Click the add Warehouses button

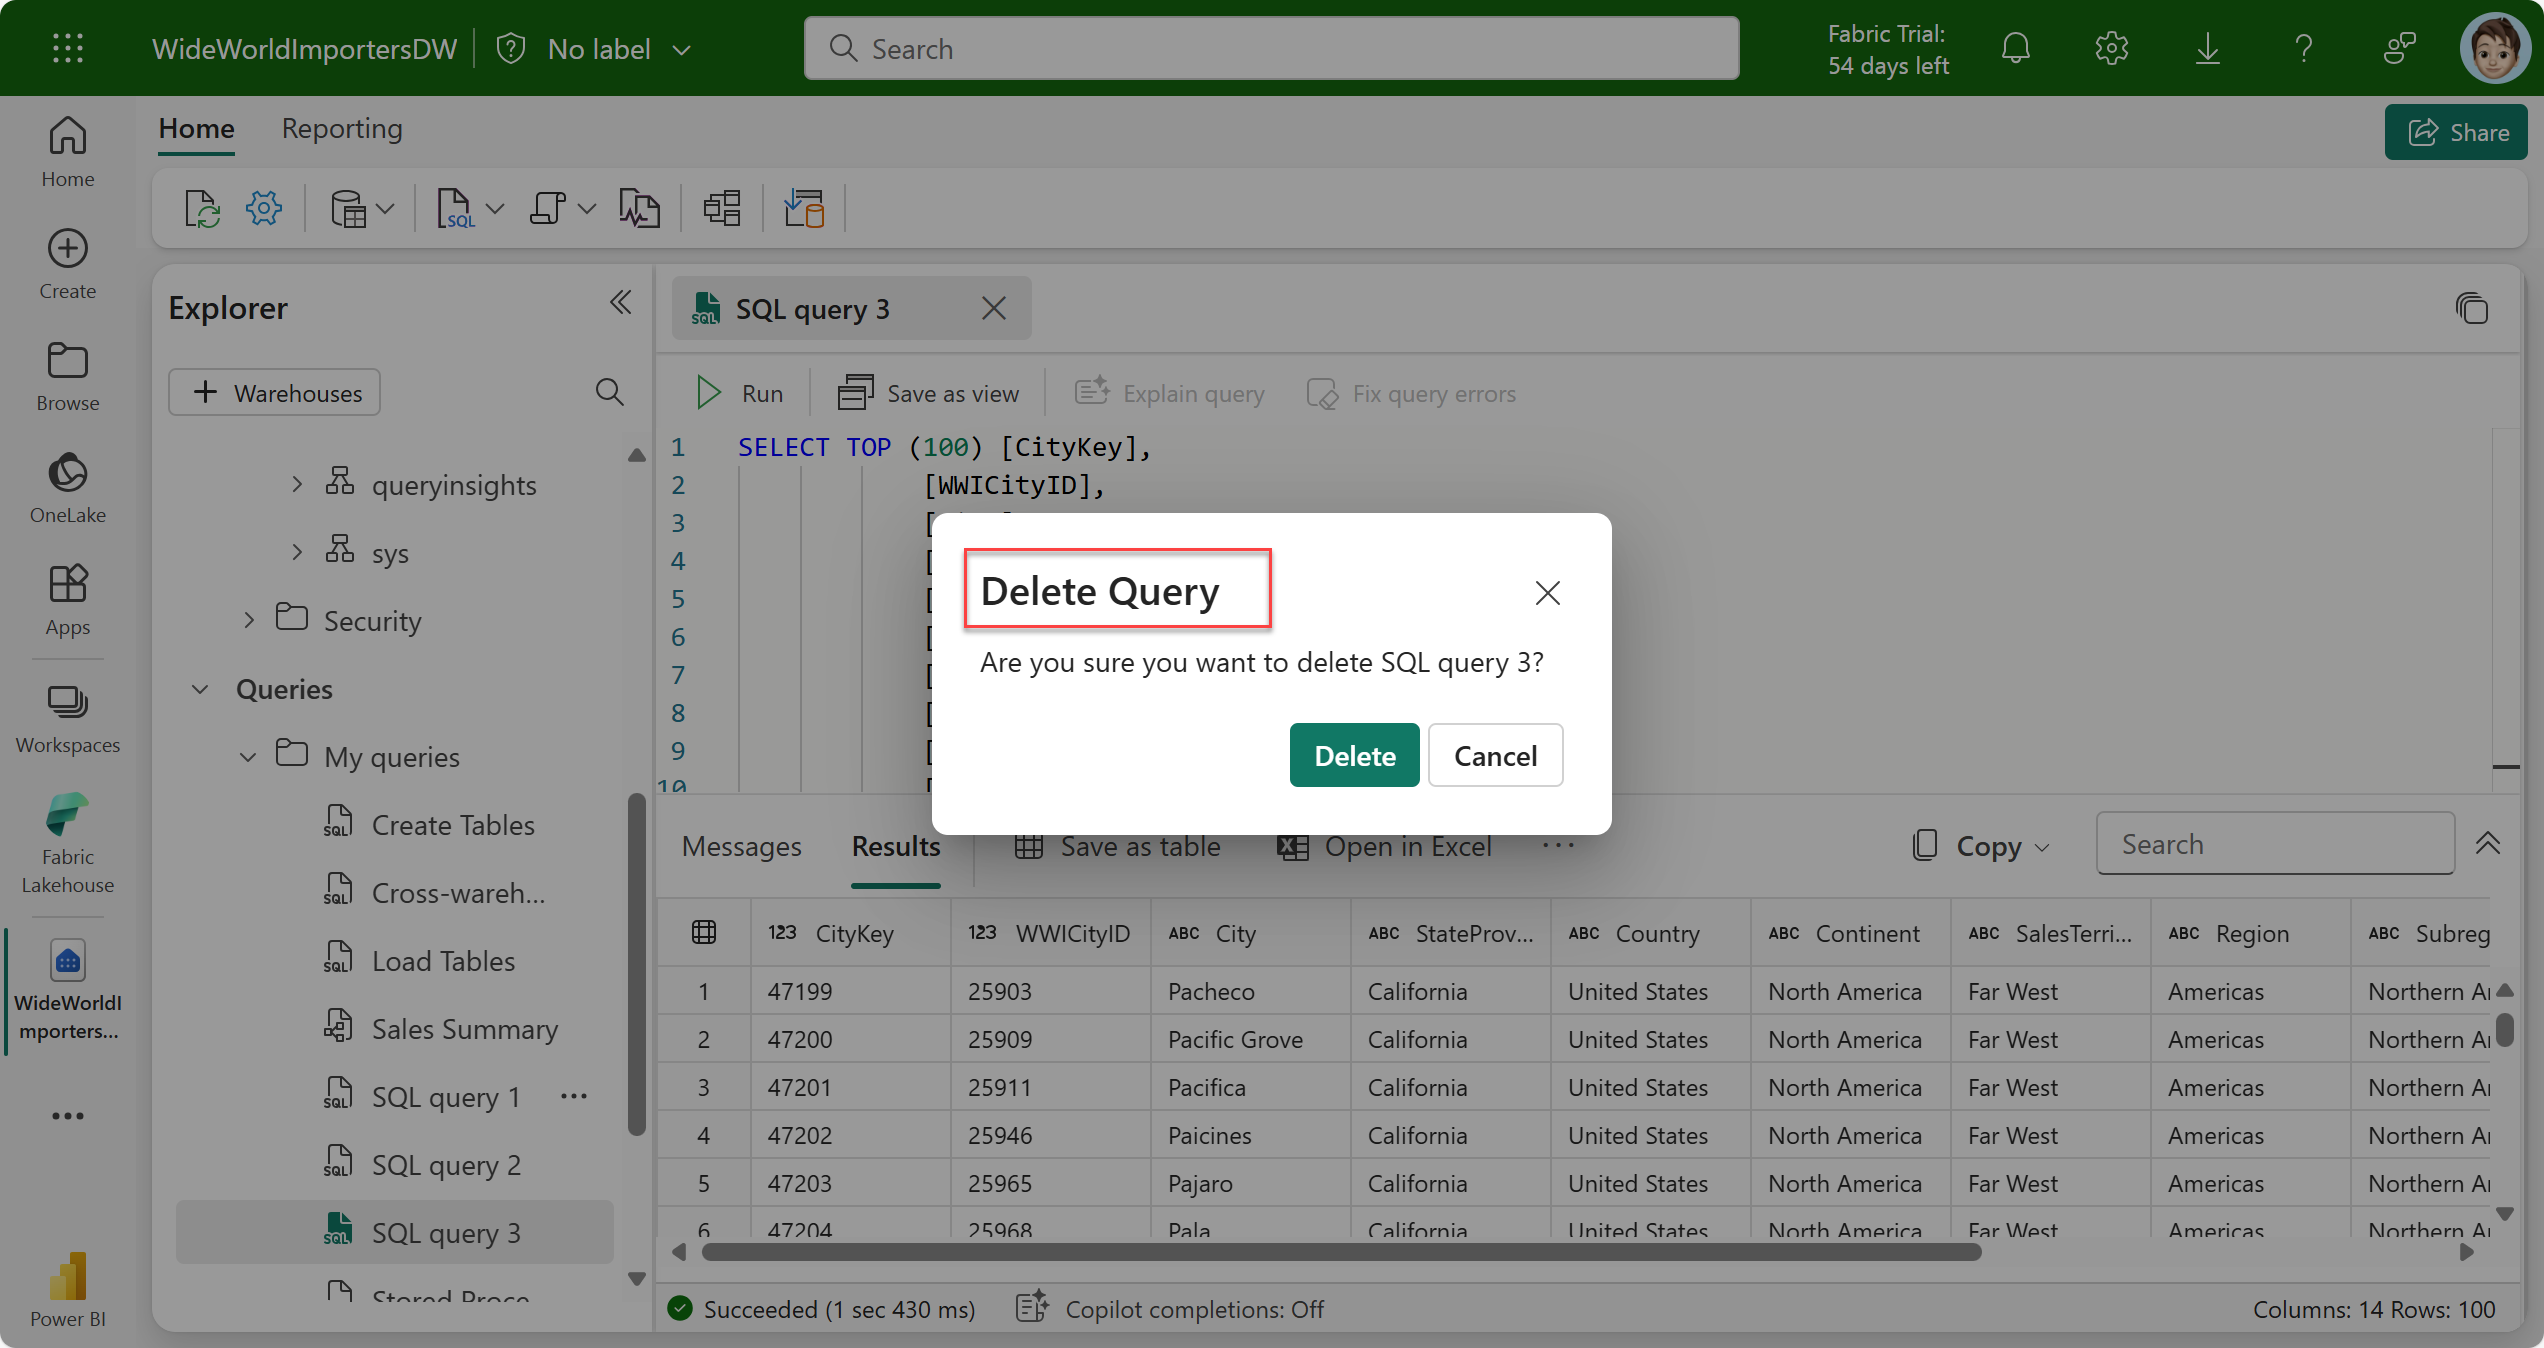pos(274,392)
